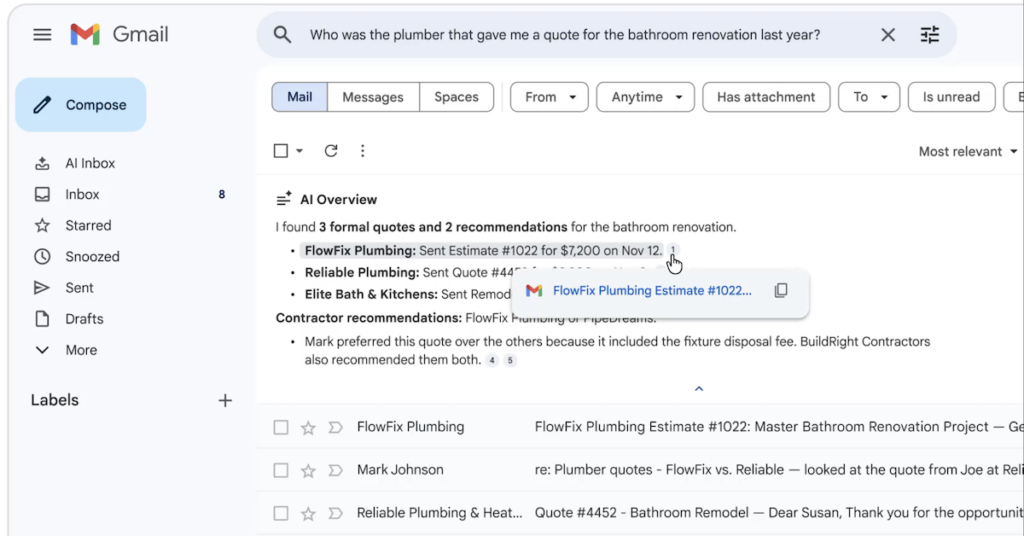1024x536 pixels.
Task: Open FlowFix Plumbing Estimate #1022 link
Action: pos(651,291)
